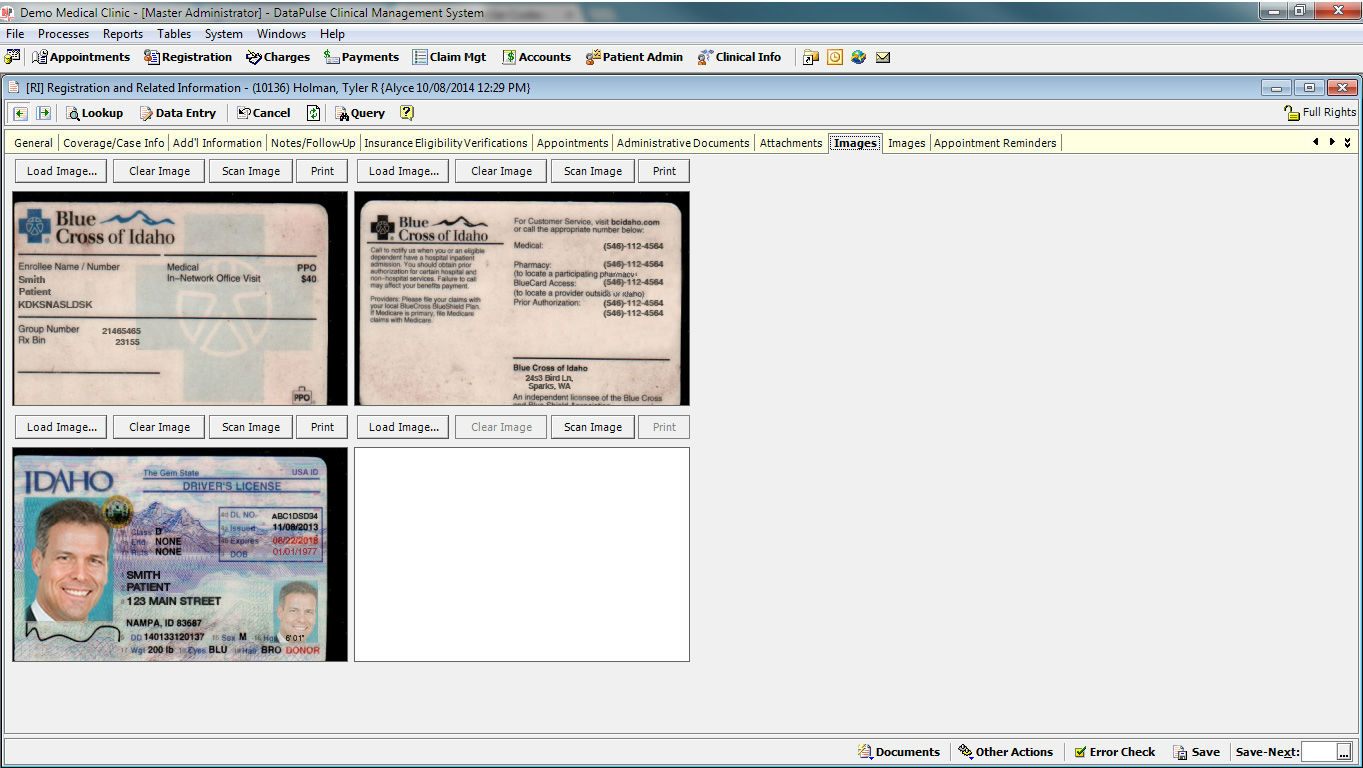Screen dimensions: 1363x768
Task: Click the clock icon in main toolbar
Action: pos(834,57)
